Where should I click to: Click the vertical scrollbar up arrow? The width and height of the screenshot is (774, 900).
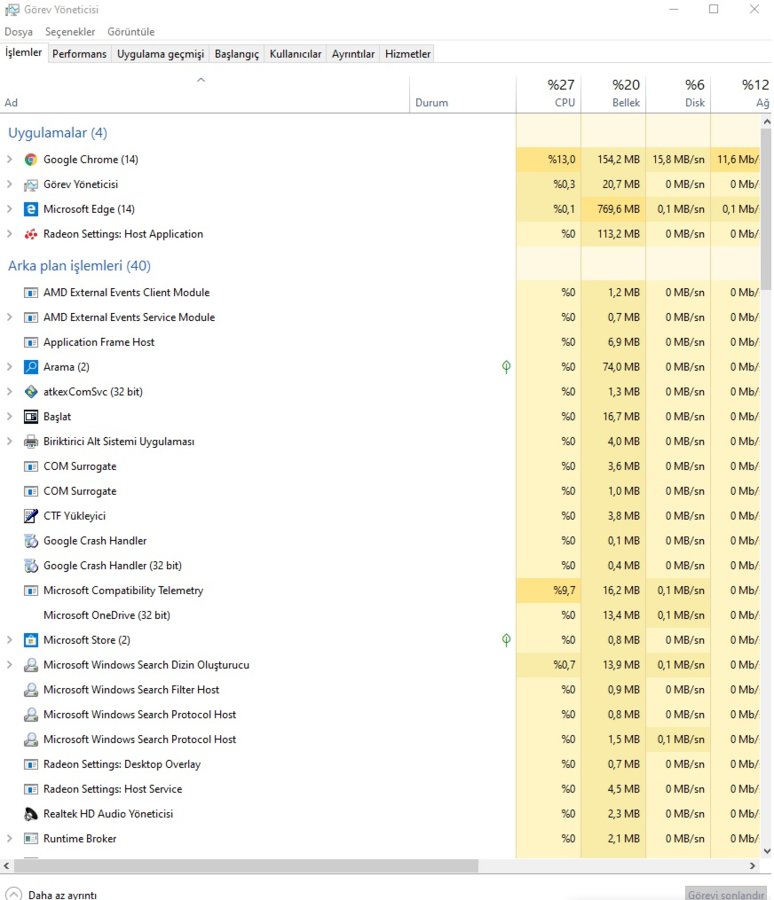(x=767, y=122)
